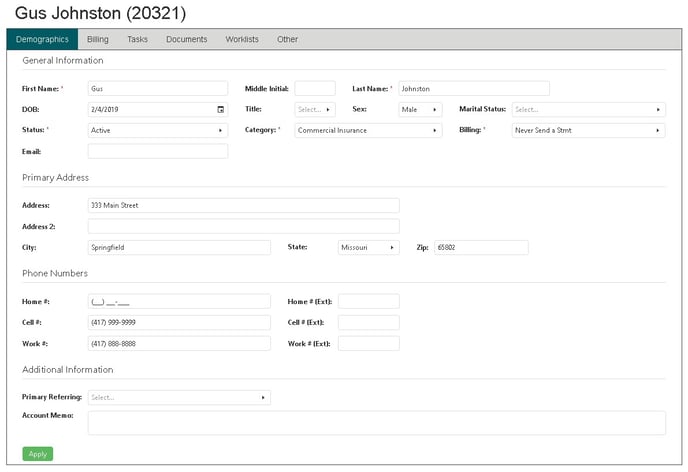
Task: Open the Tasks tab
Action: [x=137, y=39]
